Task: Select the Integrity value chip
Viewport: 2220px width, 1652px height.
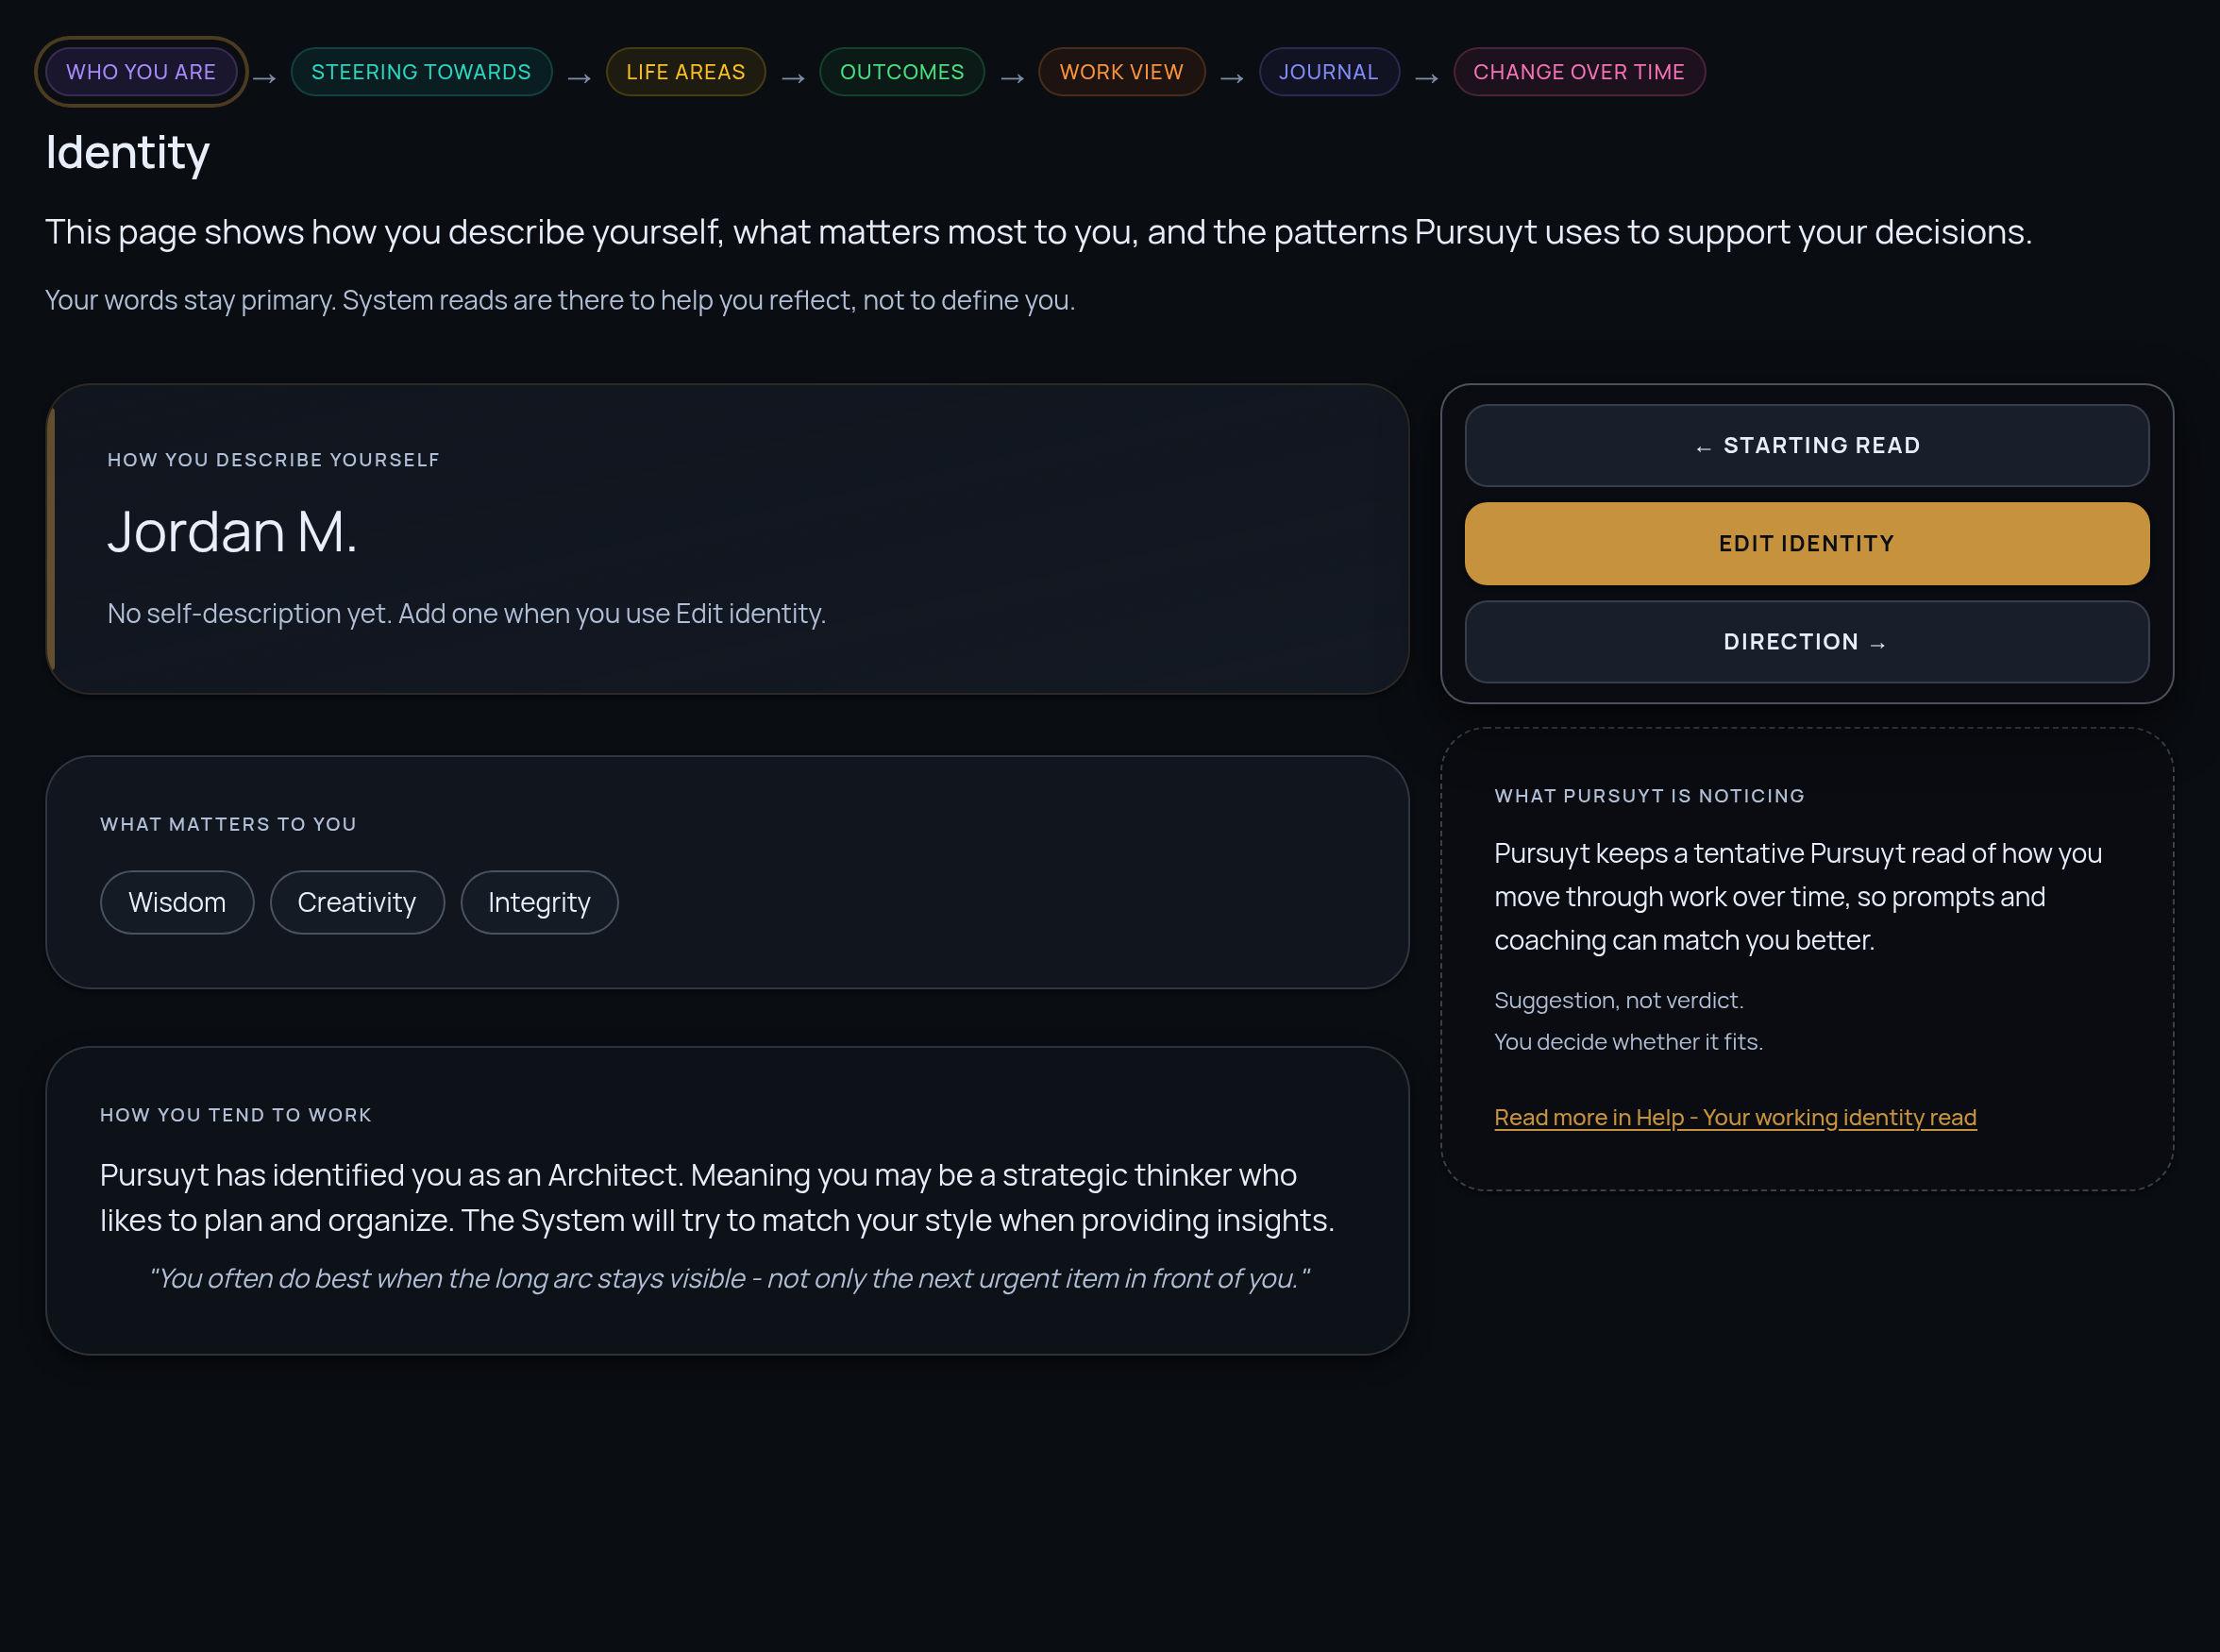Action: (x=539, y=903)
